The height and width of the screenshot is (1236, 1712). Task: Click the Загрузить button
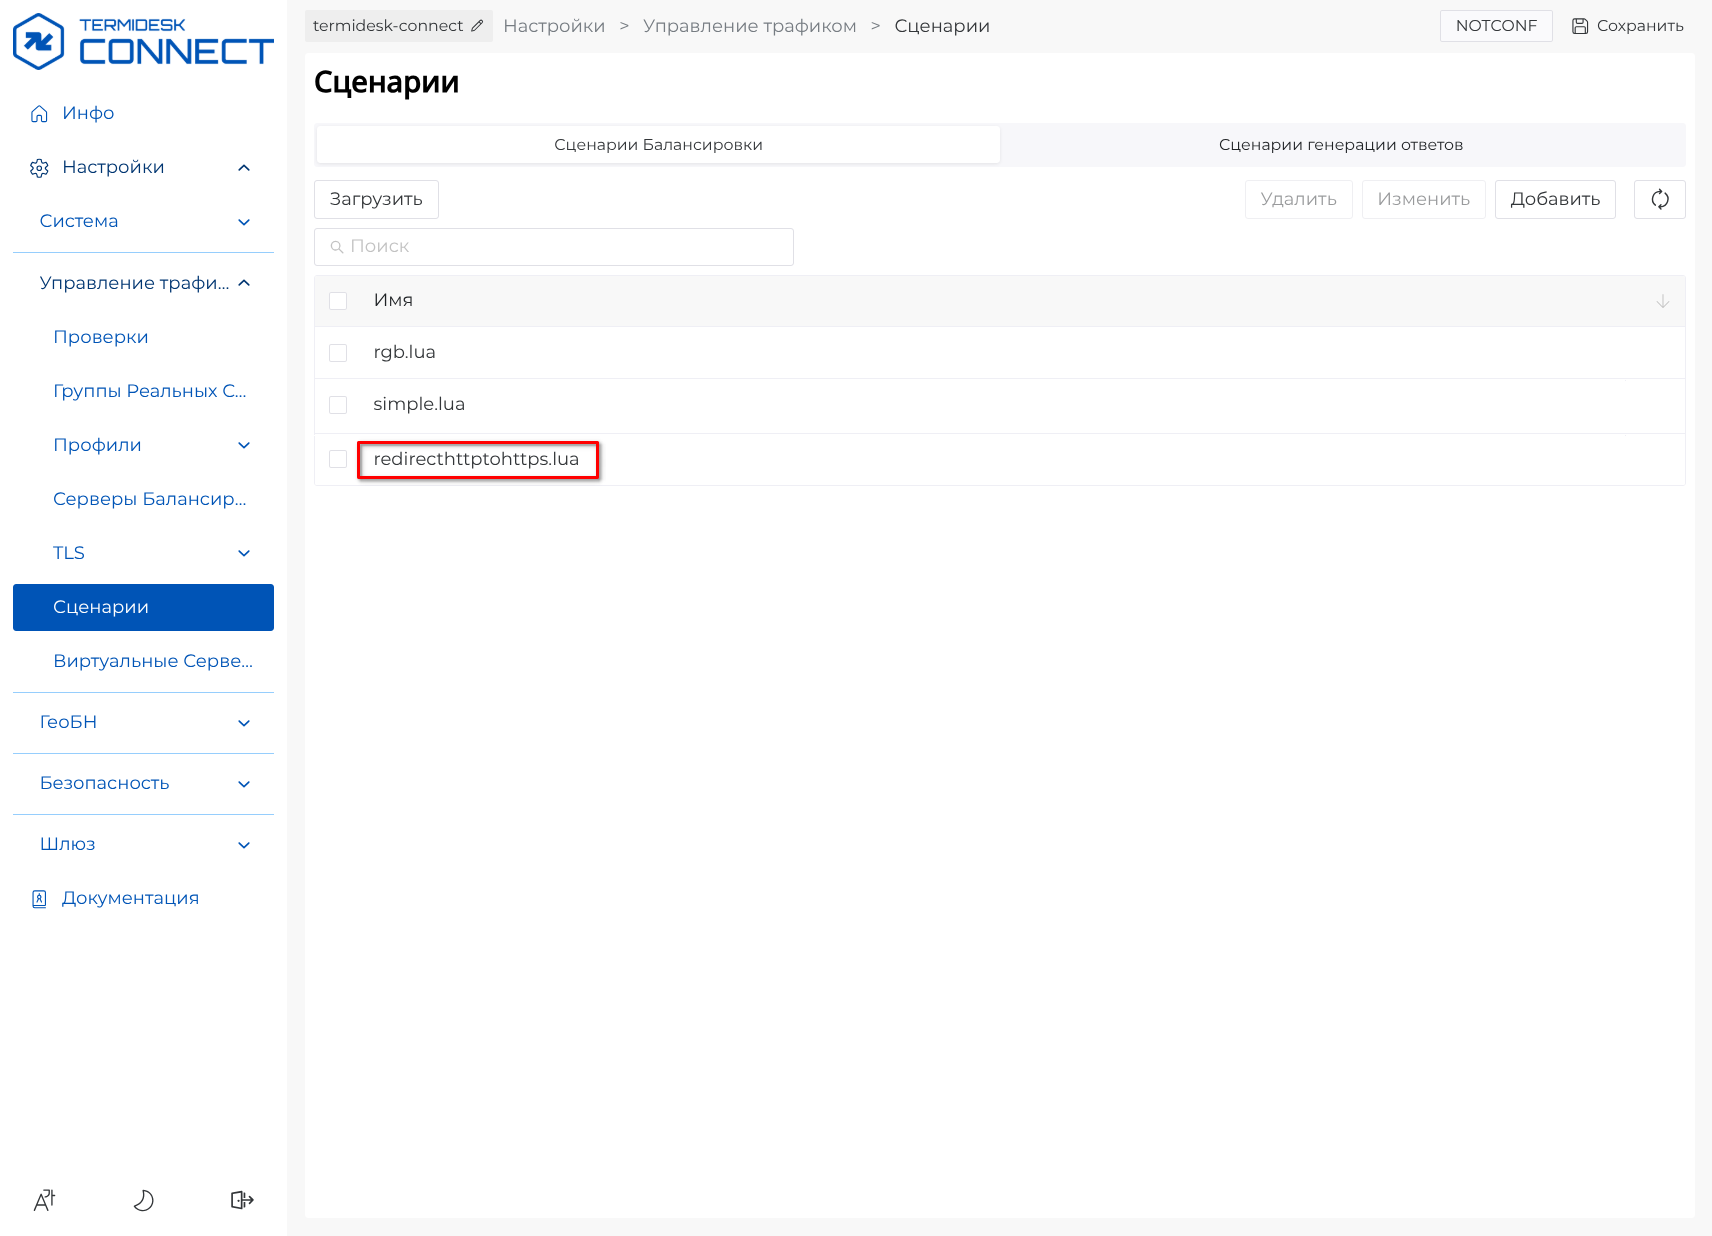pyautogui.click(x=376, y=199)
